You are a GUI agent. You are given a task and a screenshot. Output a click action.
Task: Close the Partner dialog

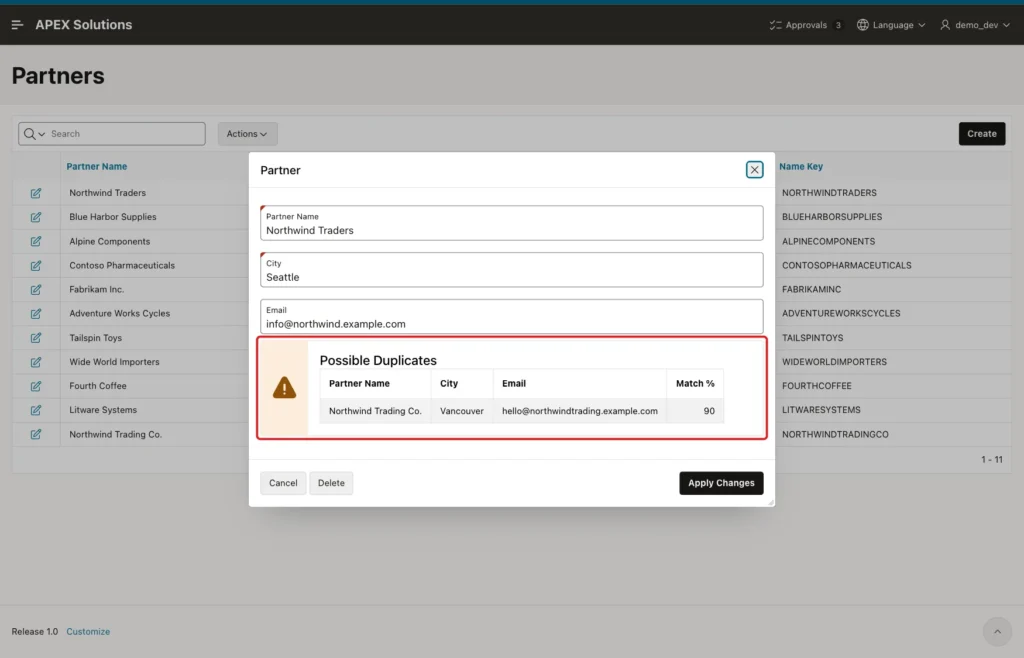pos(754,170)
